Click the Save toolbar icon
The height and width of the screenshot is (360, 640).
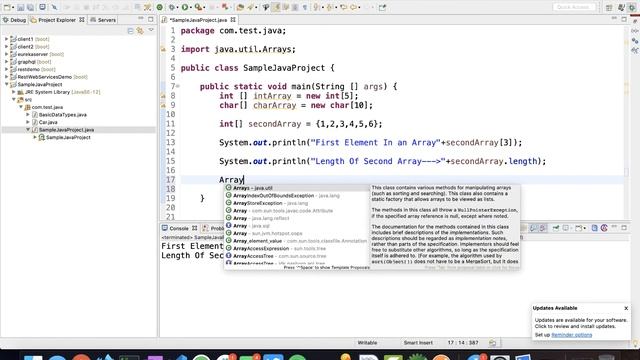coord(20,7)
